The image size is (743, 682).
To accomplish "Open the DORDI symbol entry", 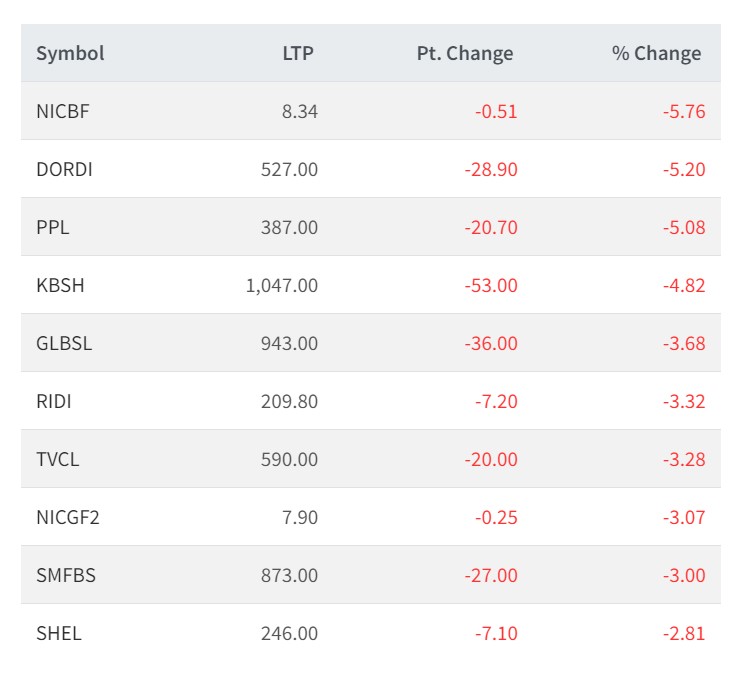I will pos(64,170).
